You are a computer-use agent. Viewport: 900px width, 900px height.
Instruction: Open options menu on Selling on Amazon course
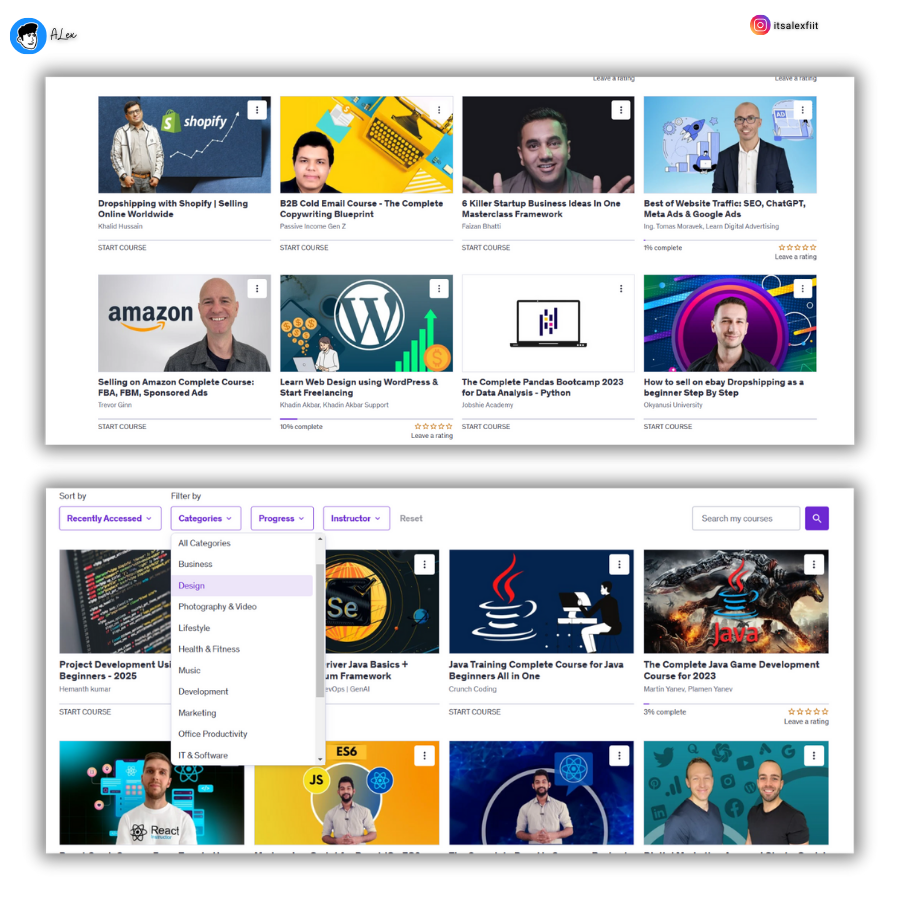(x=257, y=288)
